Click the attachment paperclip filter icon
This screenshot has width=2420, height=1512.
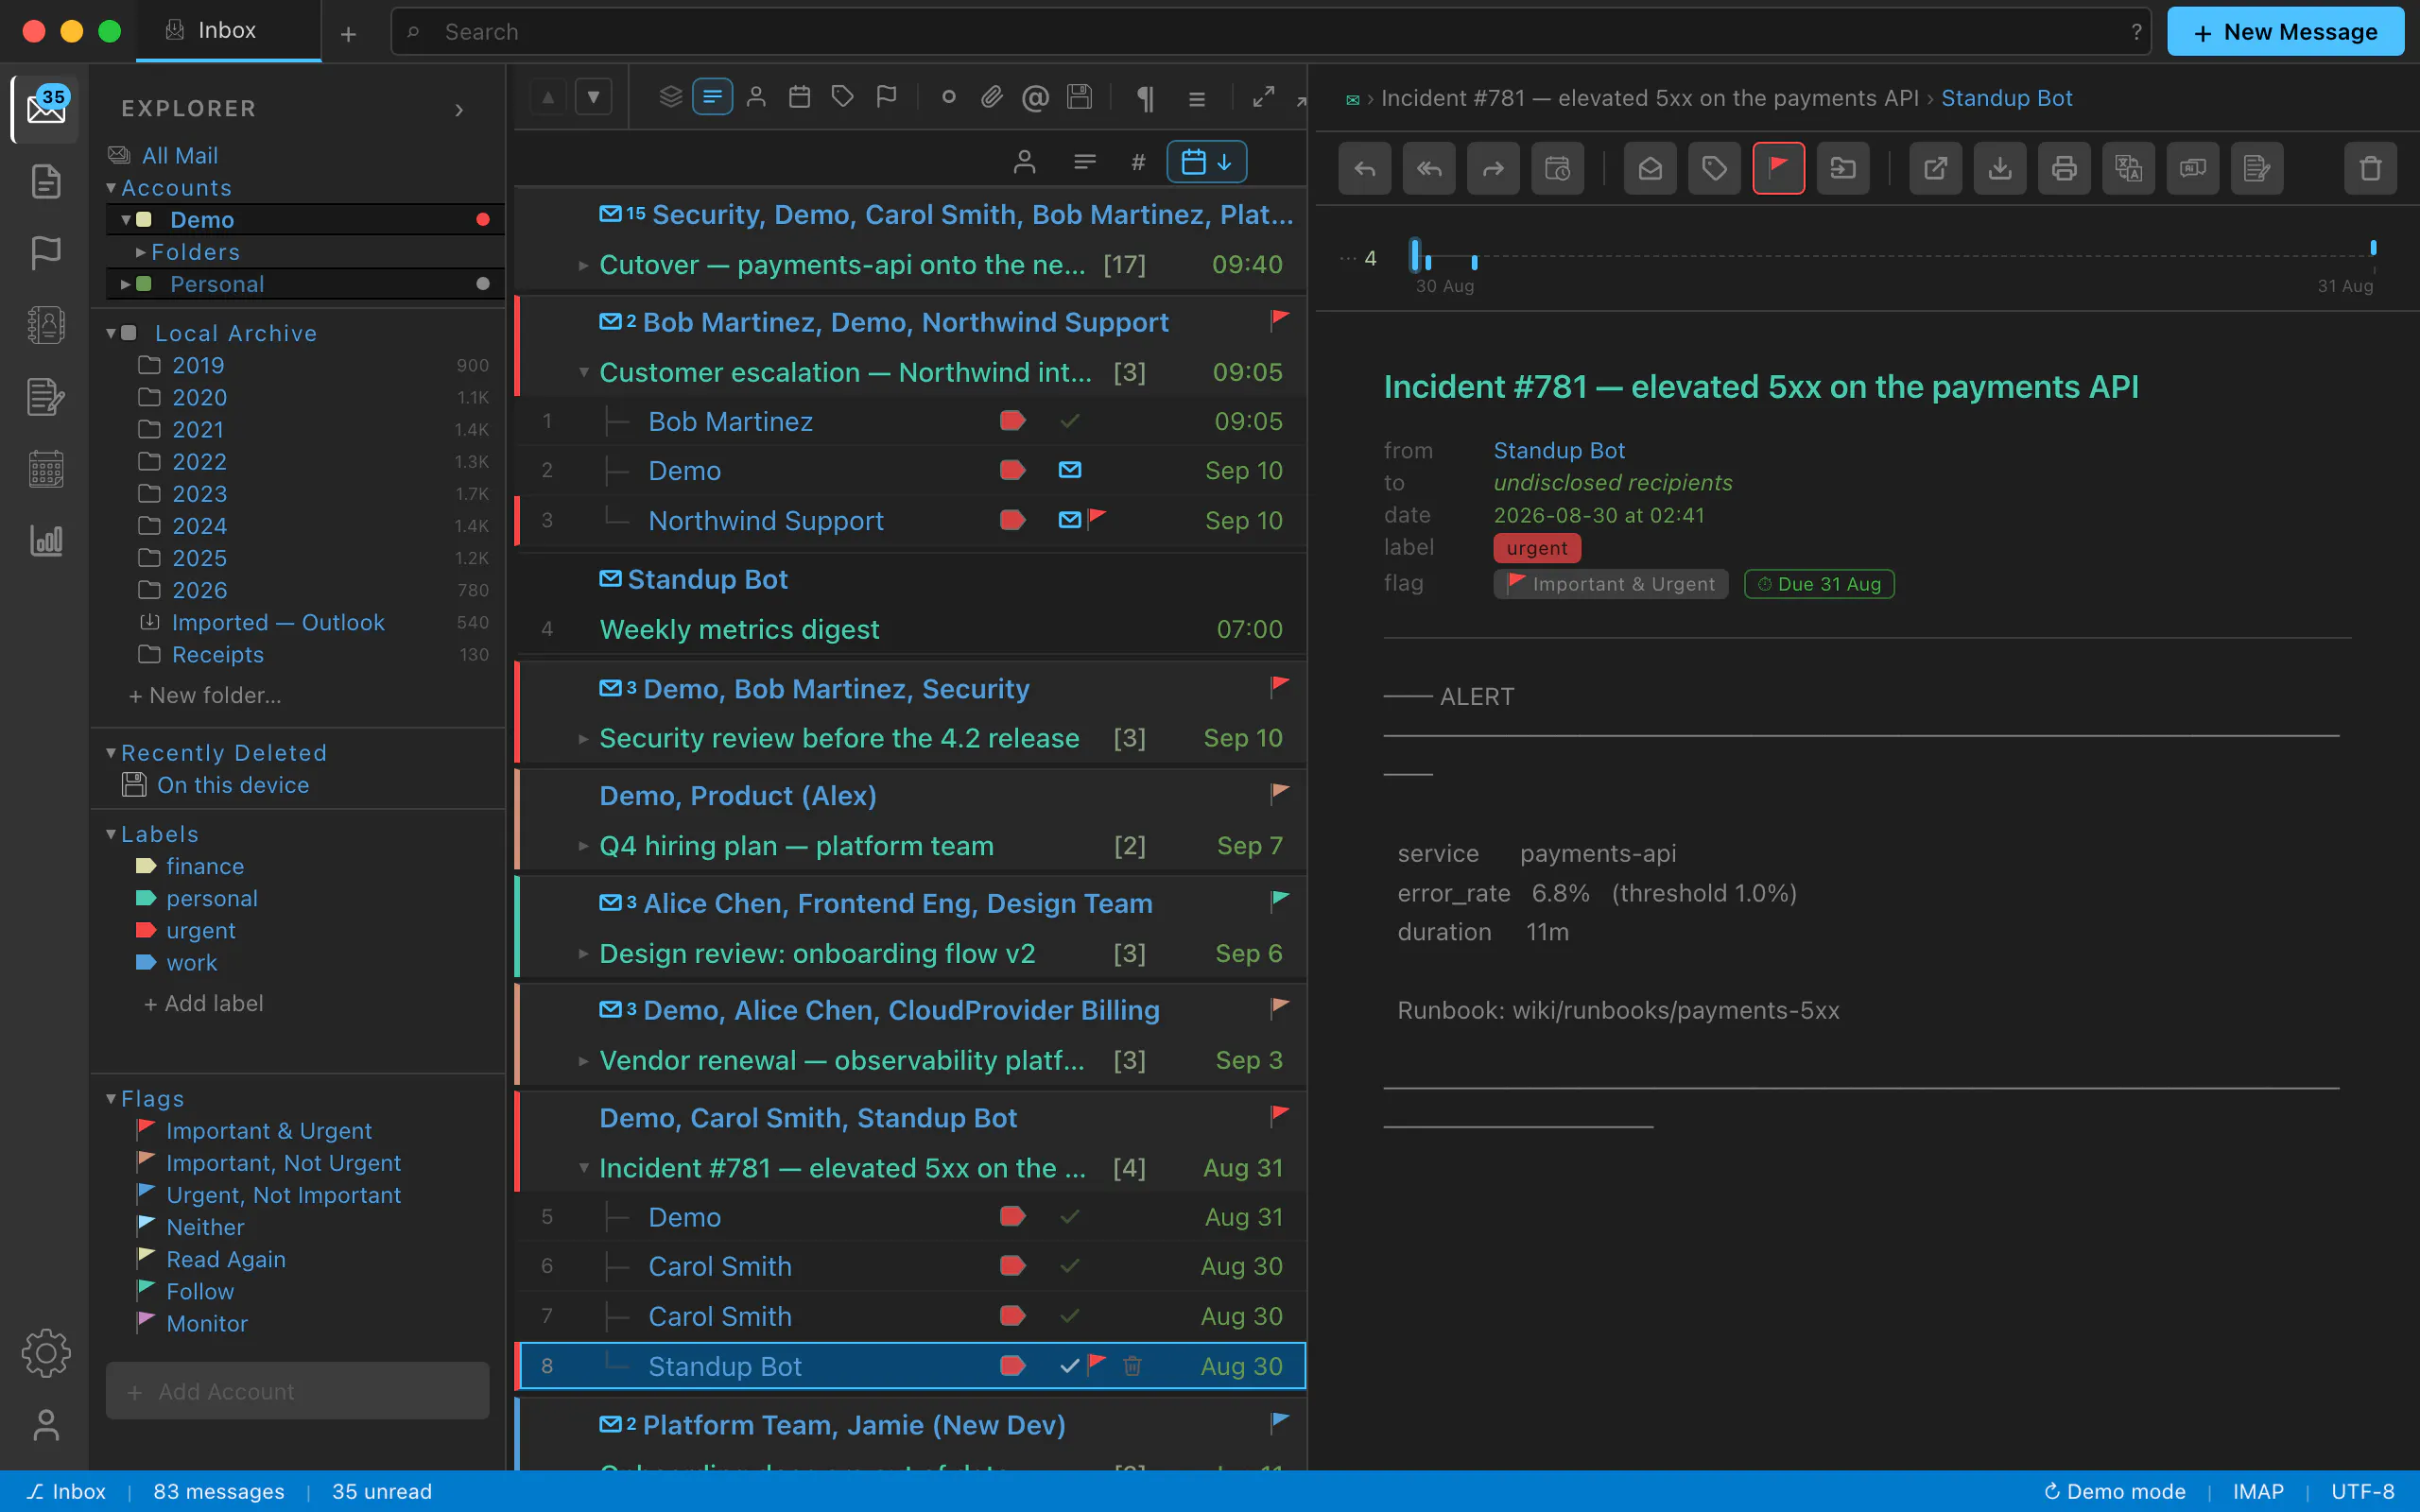point(991,97)
